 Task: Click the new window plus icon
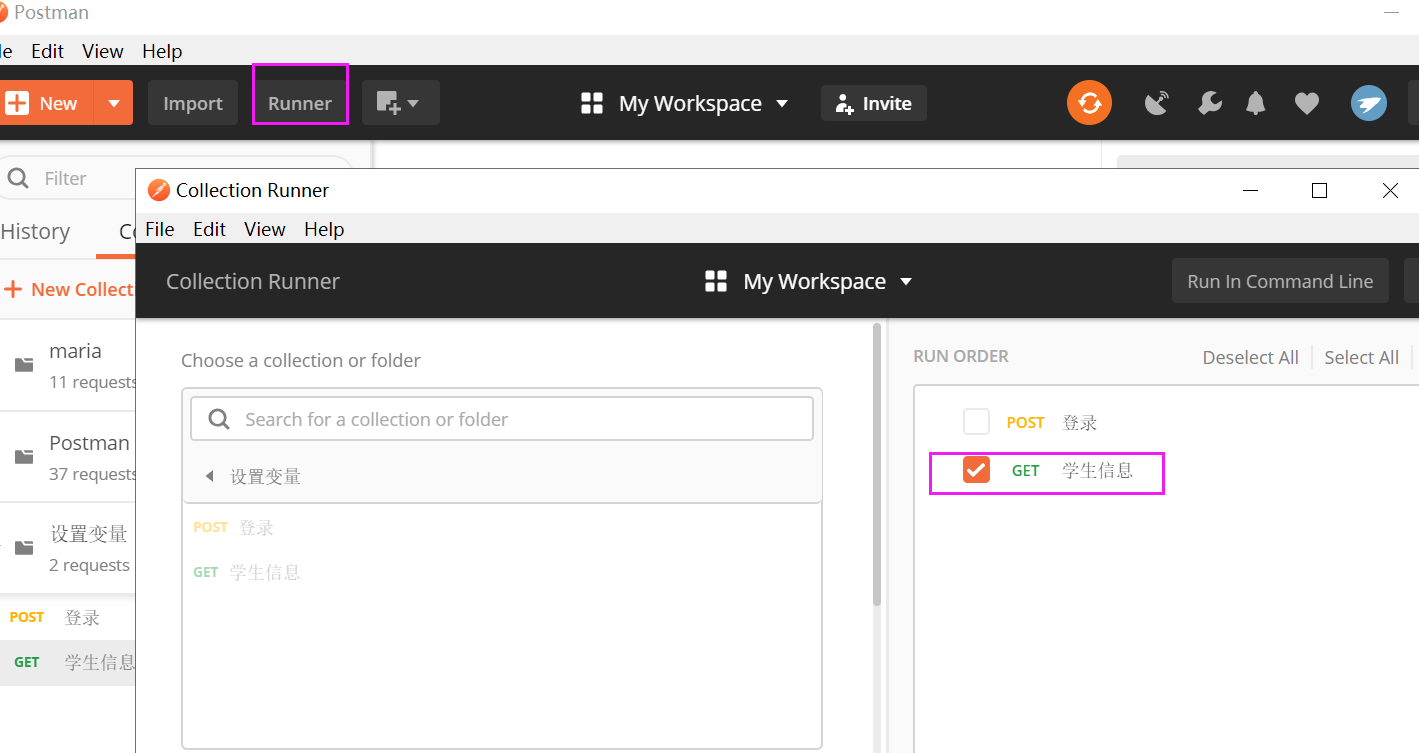pyautogui.click(x=400, y=103)
